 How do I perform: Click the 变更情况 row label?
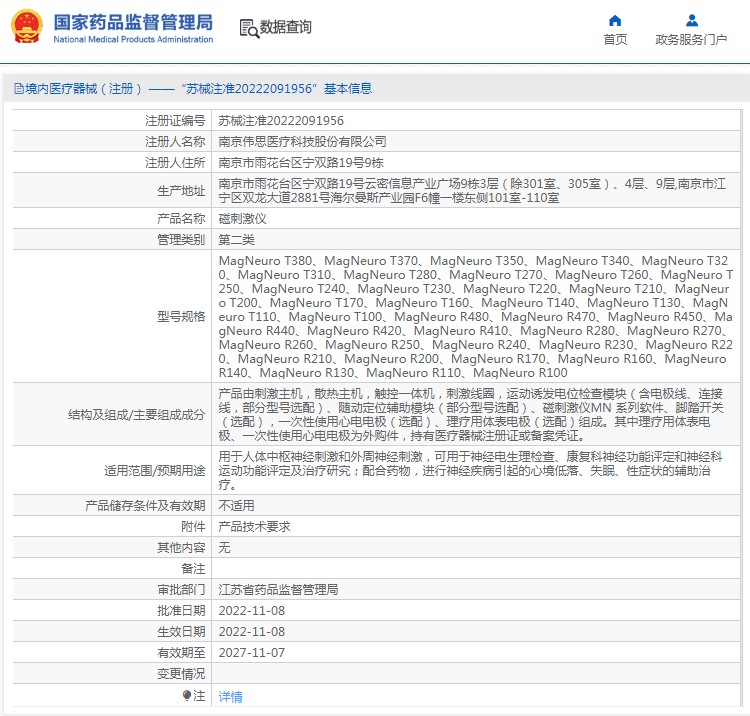[x=181, y=674]
